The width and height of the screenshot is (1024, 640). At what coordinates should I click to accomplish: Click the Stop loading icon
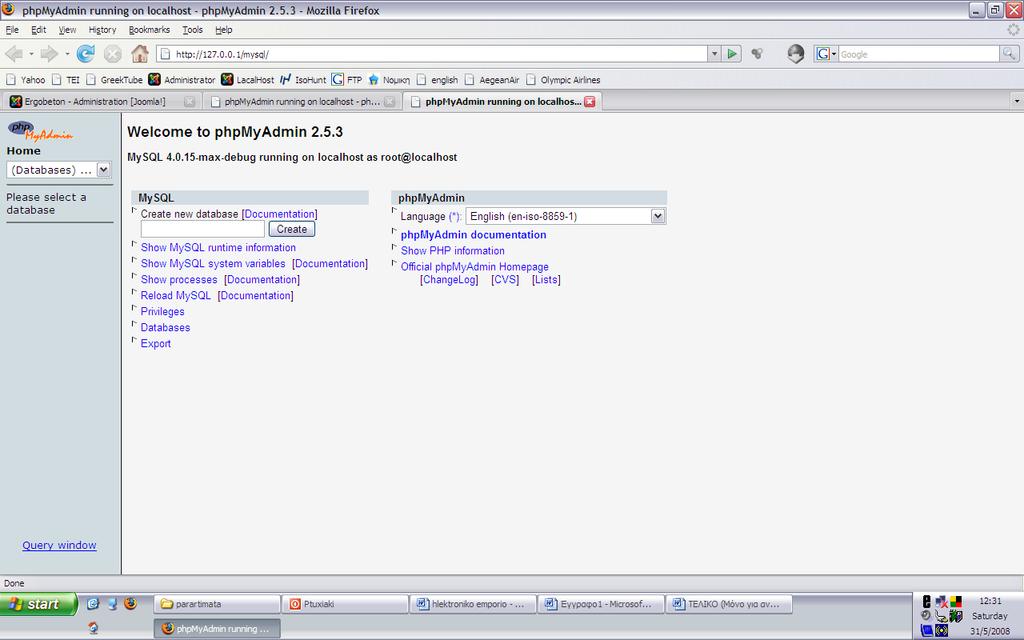point(113,54)
